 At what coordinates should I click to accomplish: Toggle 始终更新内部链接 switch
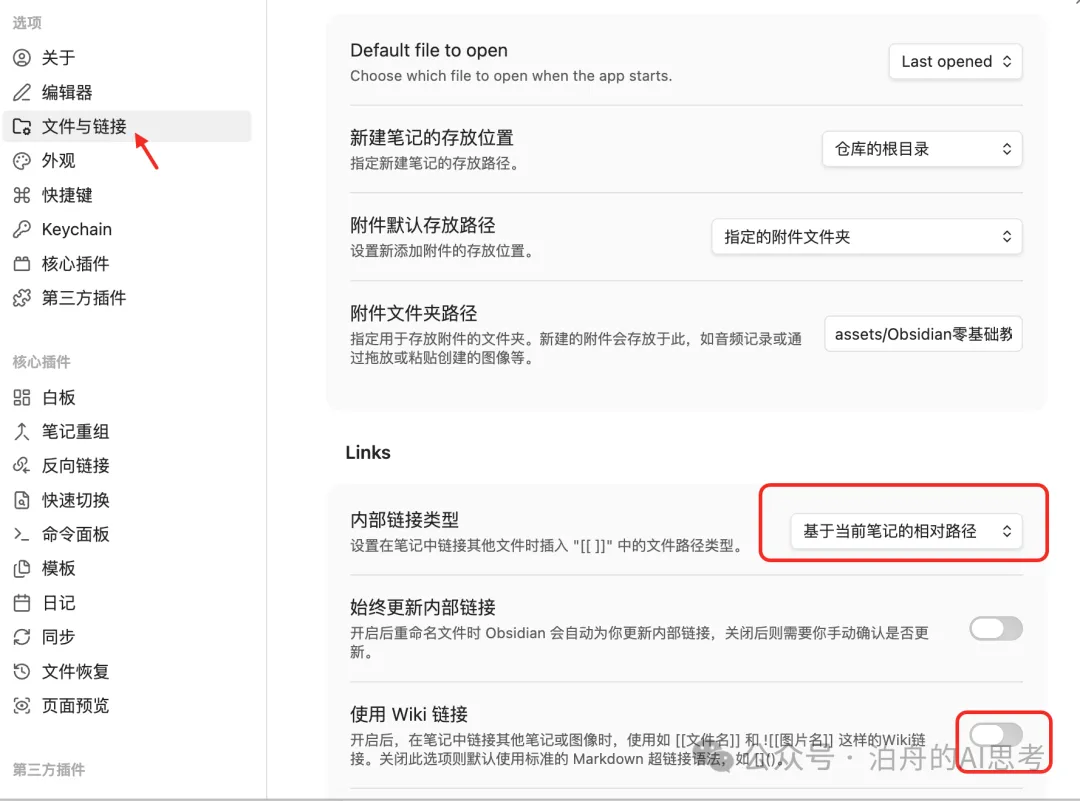996,629
